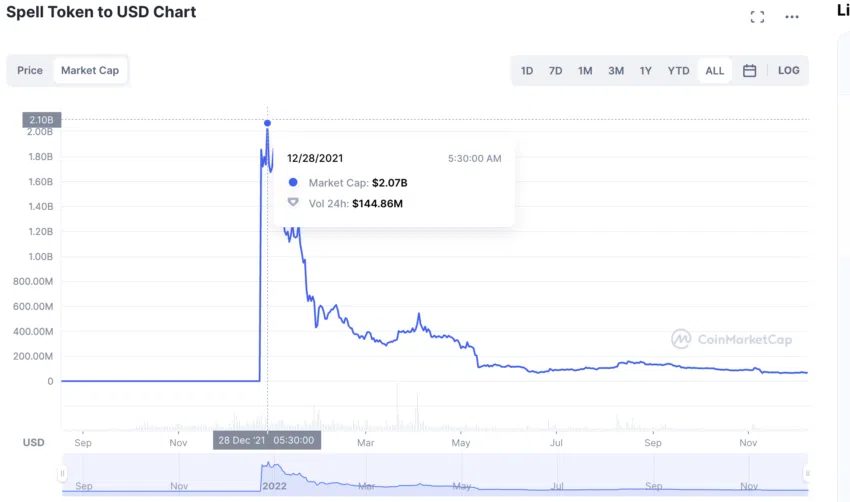Image resolution: width=850 pixels, height=502 pixels.
Task: Open the fullscreen chart view icon
Action: (757, 17)
